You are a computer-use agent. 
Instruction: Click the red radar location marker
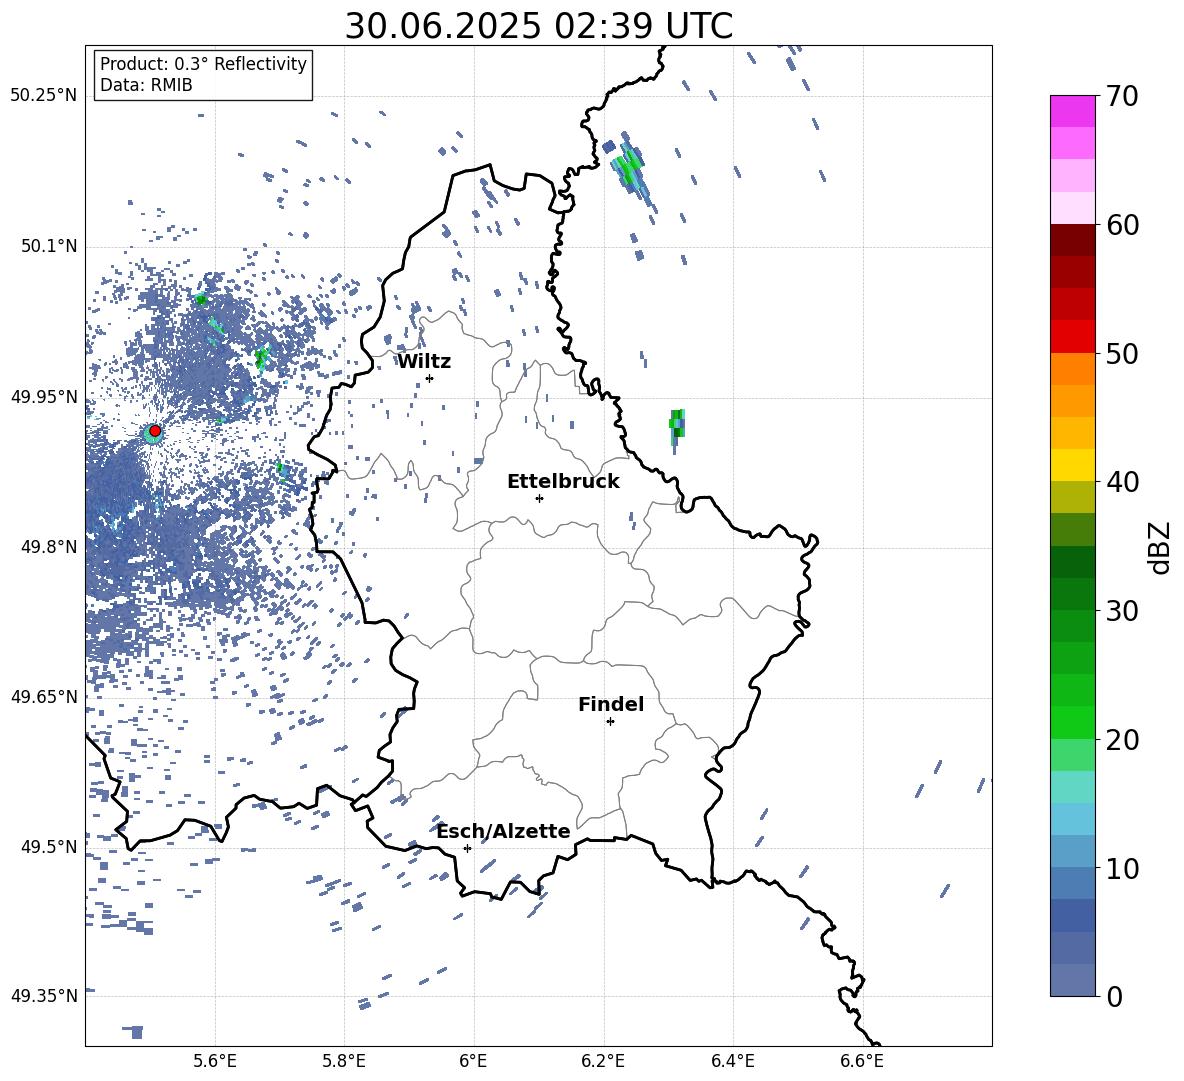[155, 431]
